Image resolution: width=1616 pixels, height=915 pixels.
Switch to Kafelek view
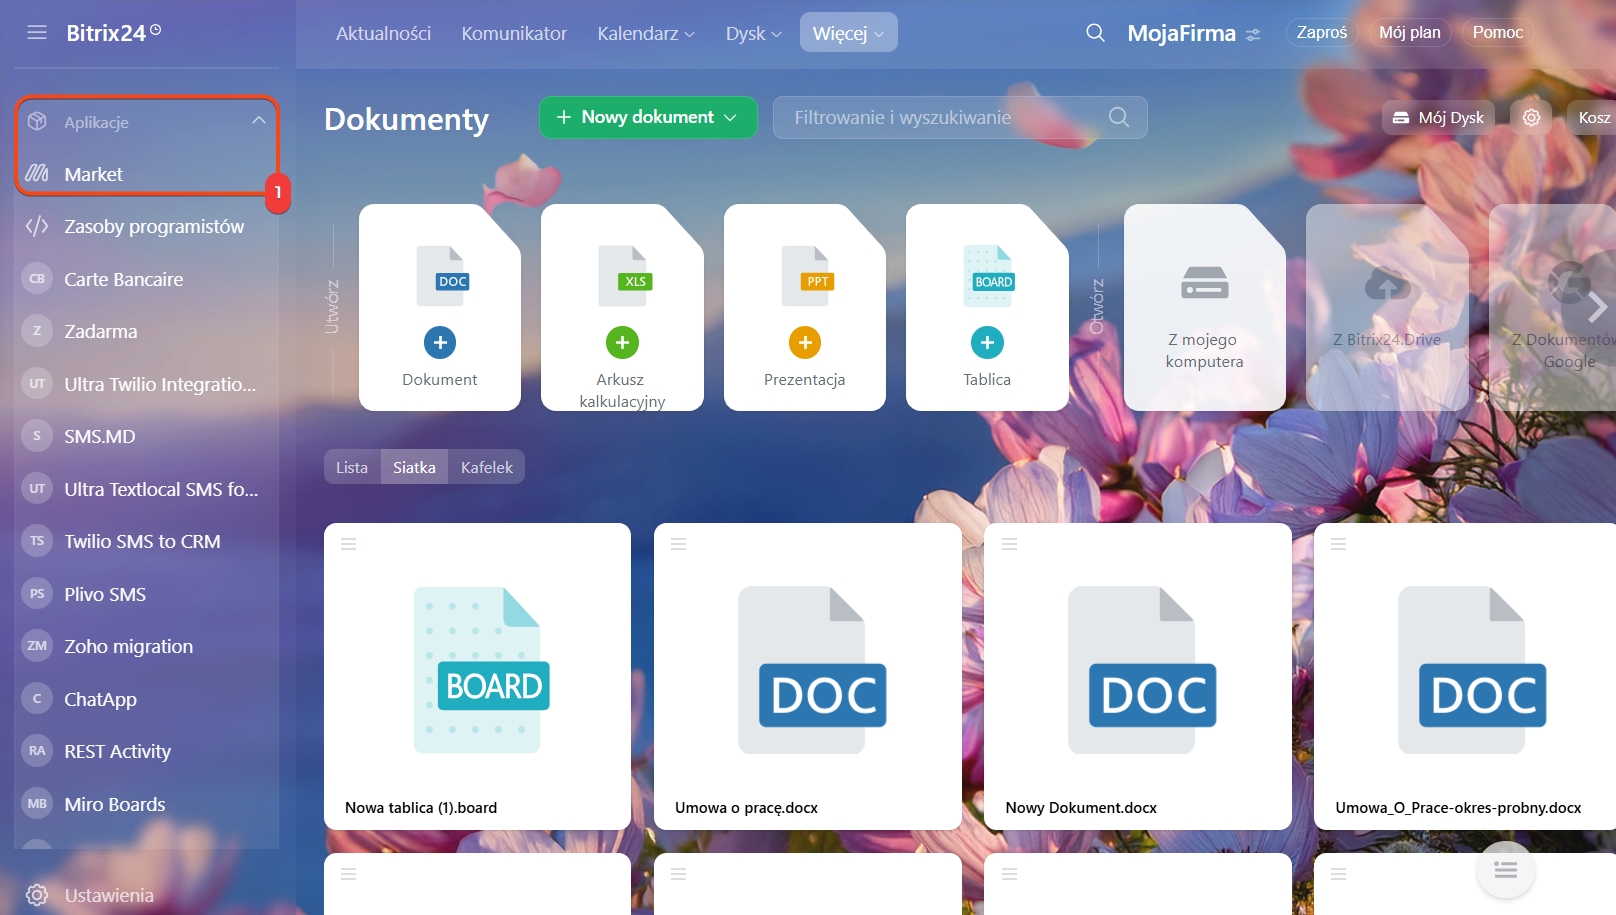pyautogui.click(x=487, y=467)
